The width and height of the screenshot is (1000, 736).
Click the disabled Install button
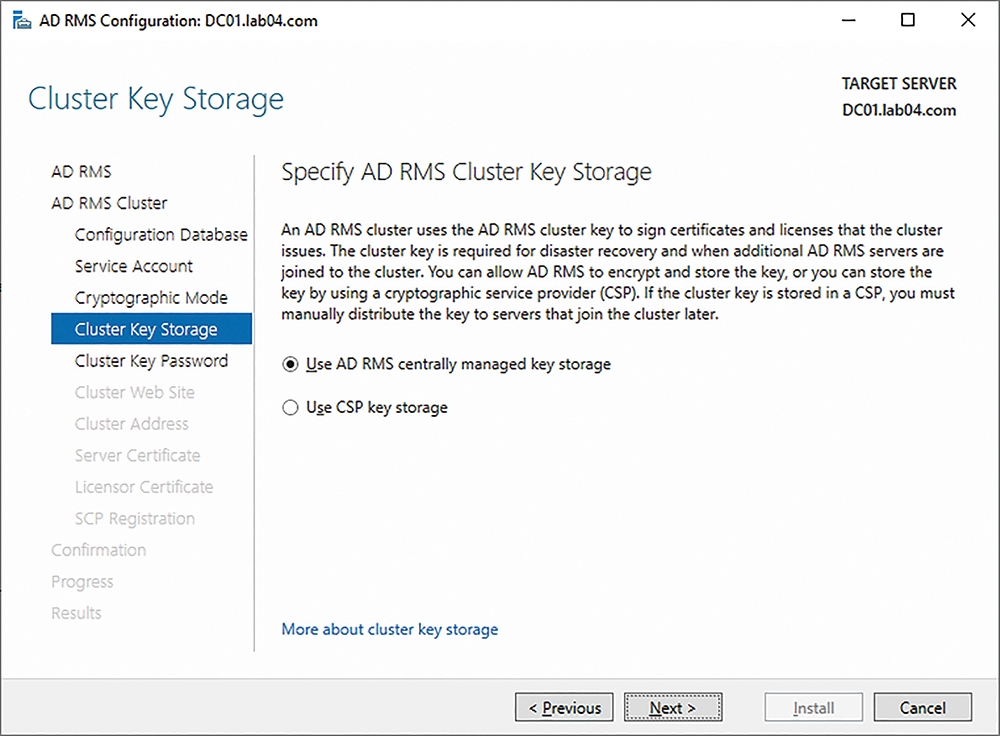pos(814,707)
